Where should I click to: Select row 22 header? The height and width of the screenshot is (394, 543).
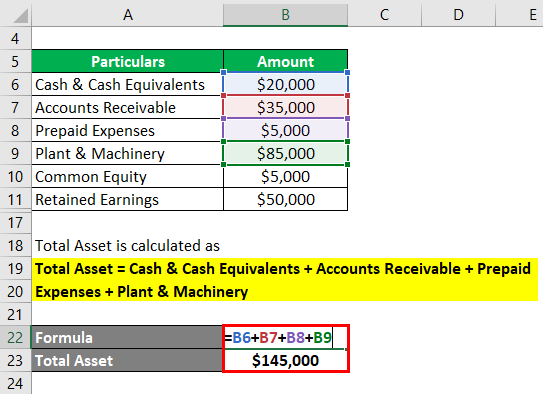pos(15,338)
